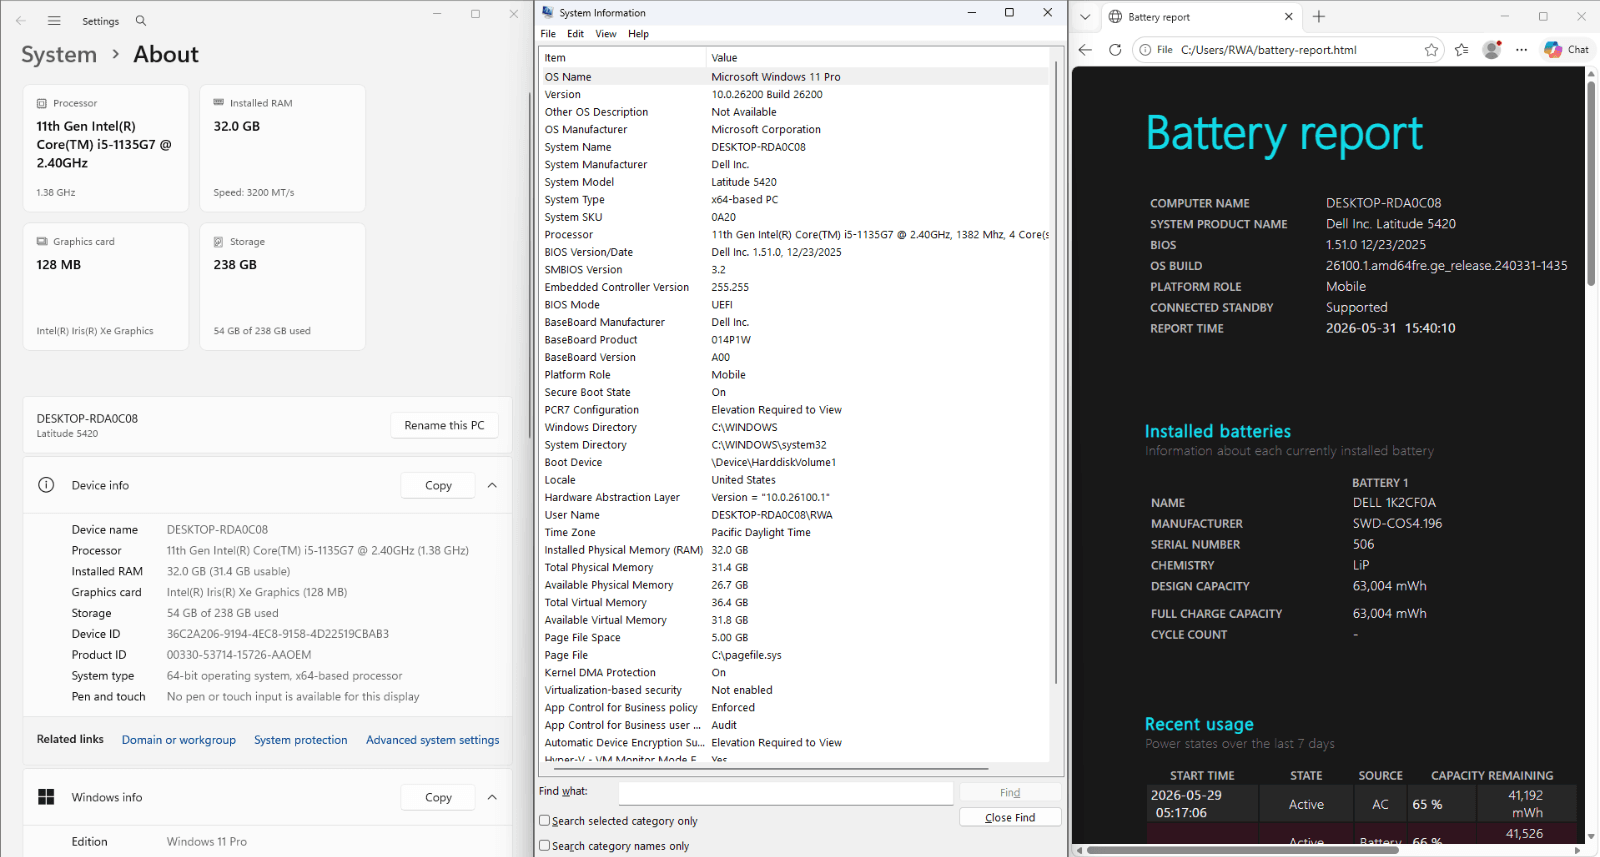
Task: Click the Edge address bar URL
Action: (x=1268, y=50)
